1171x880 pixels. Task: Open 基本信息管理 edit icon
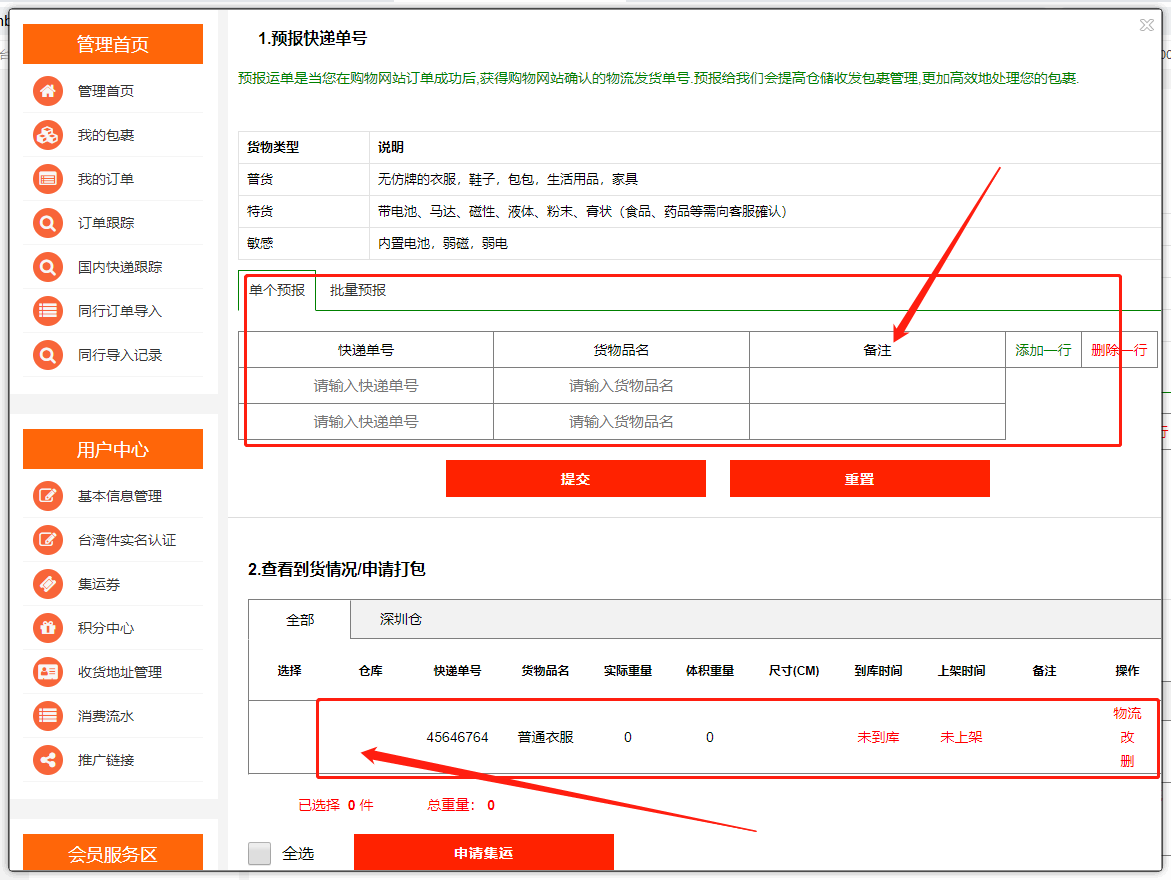click(x=48, y=496)
